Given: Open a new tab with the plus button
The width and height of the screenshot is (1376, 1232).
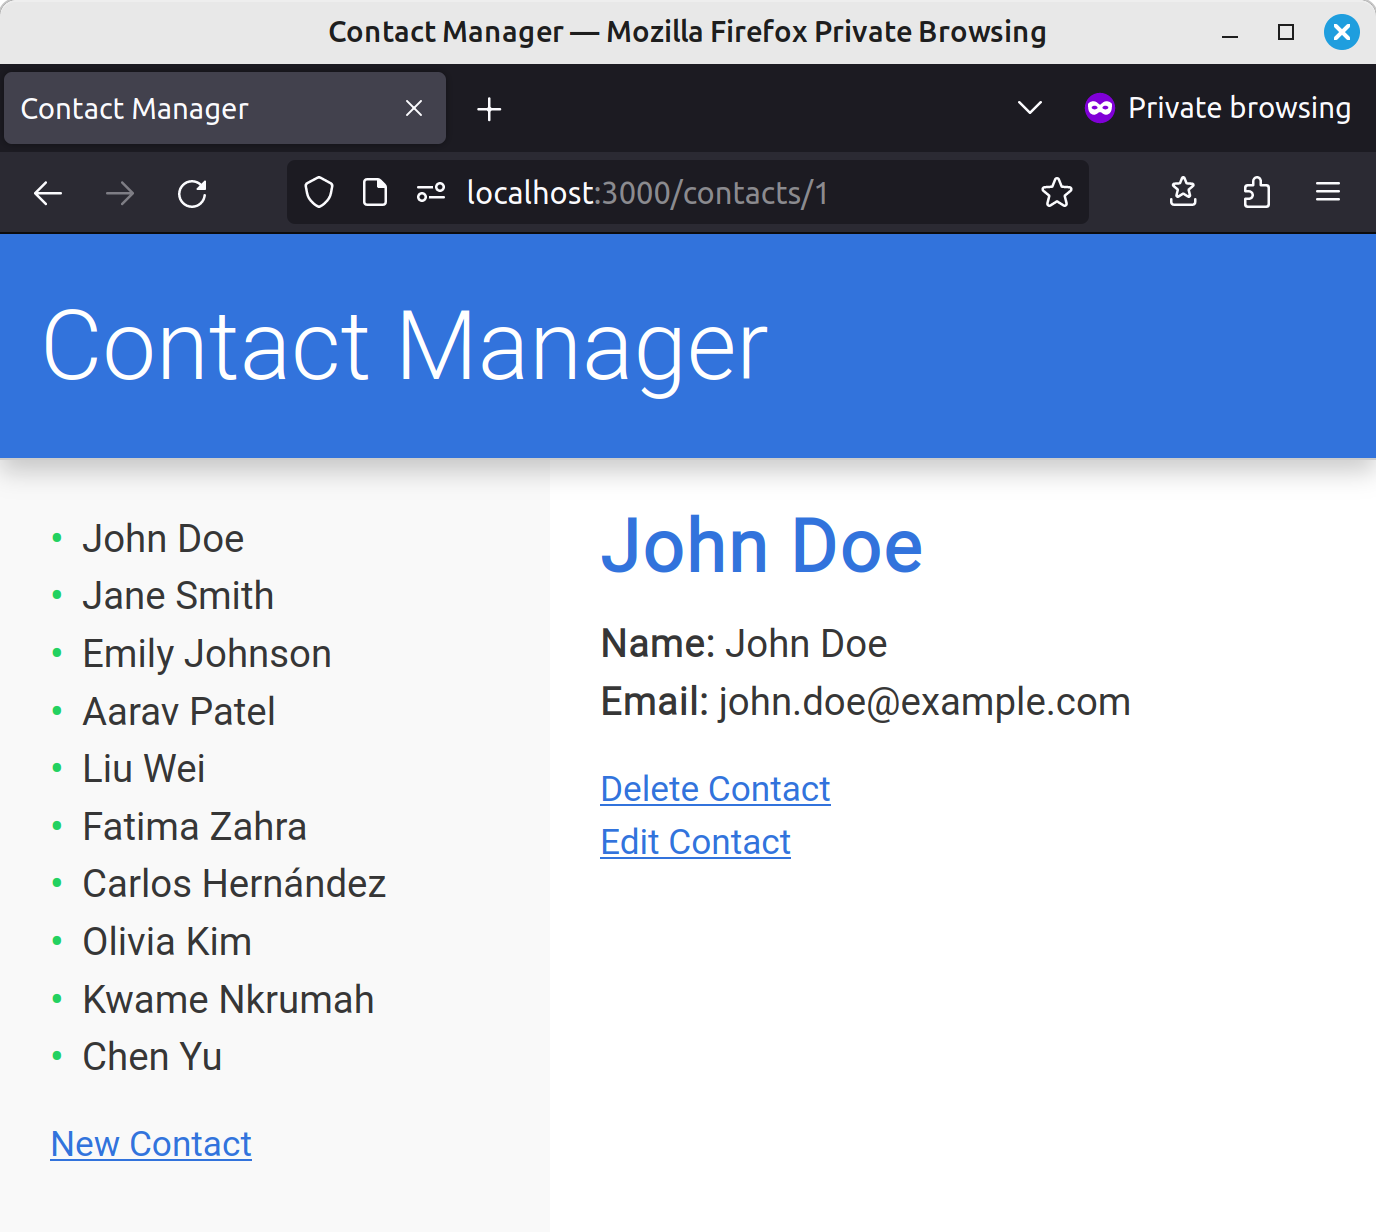Looking at the screenshot, I should [x=489, y=109].
